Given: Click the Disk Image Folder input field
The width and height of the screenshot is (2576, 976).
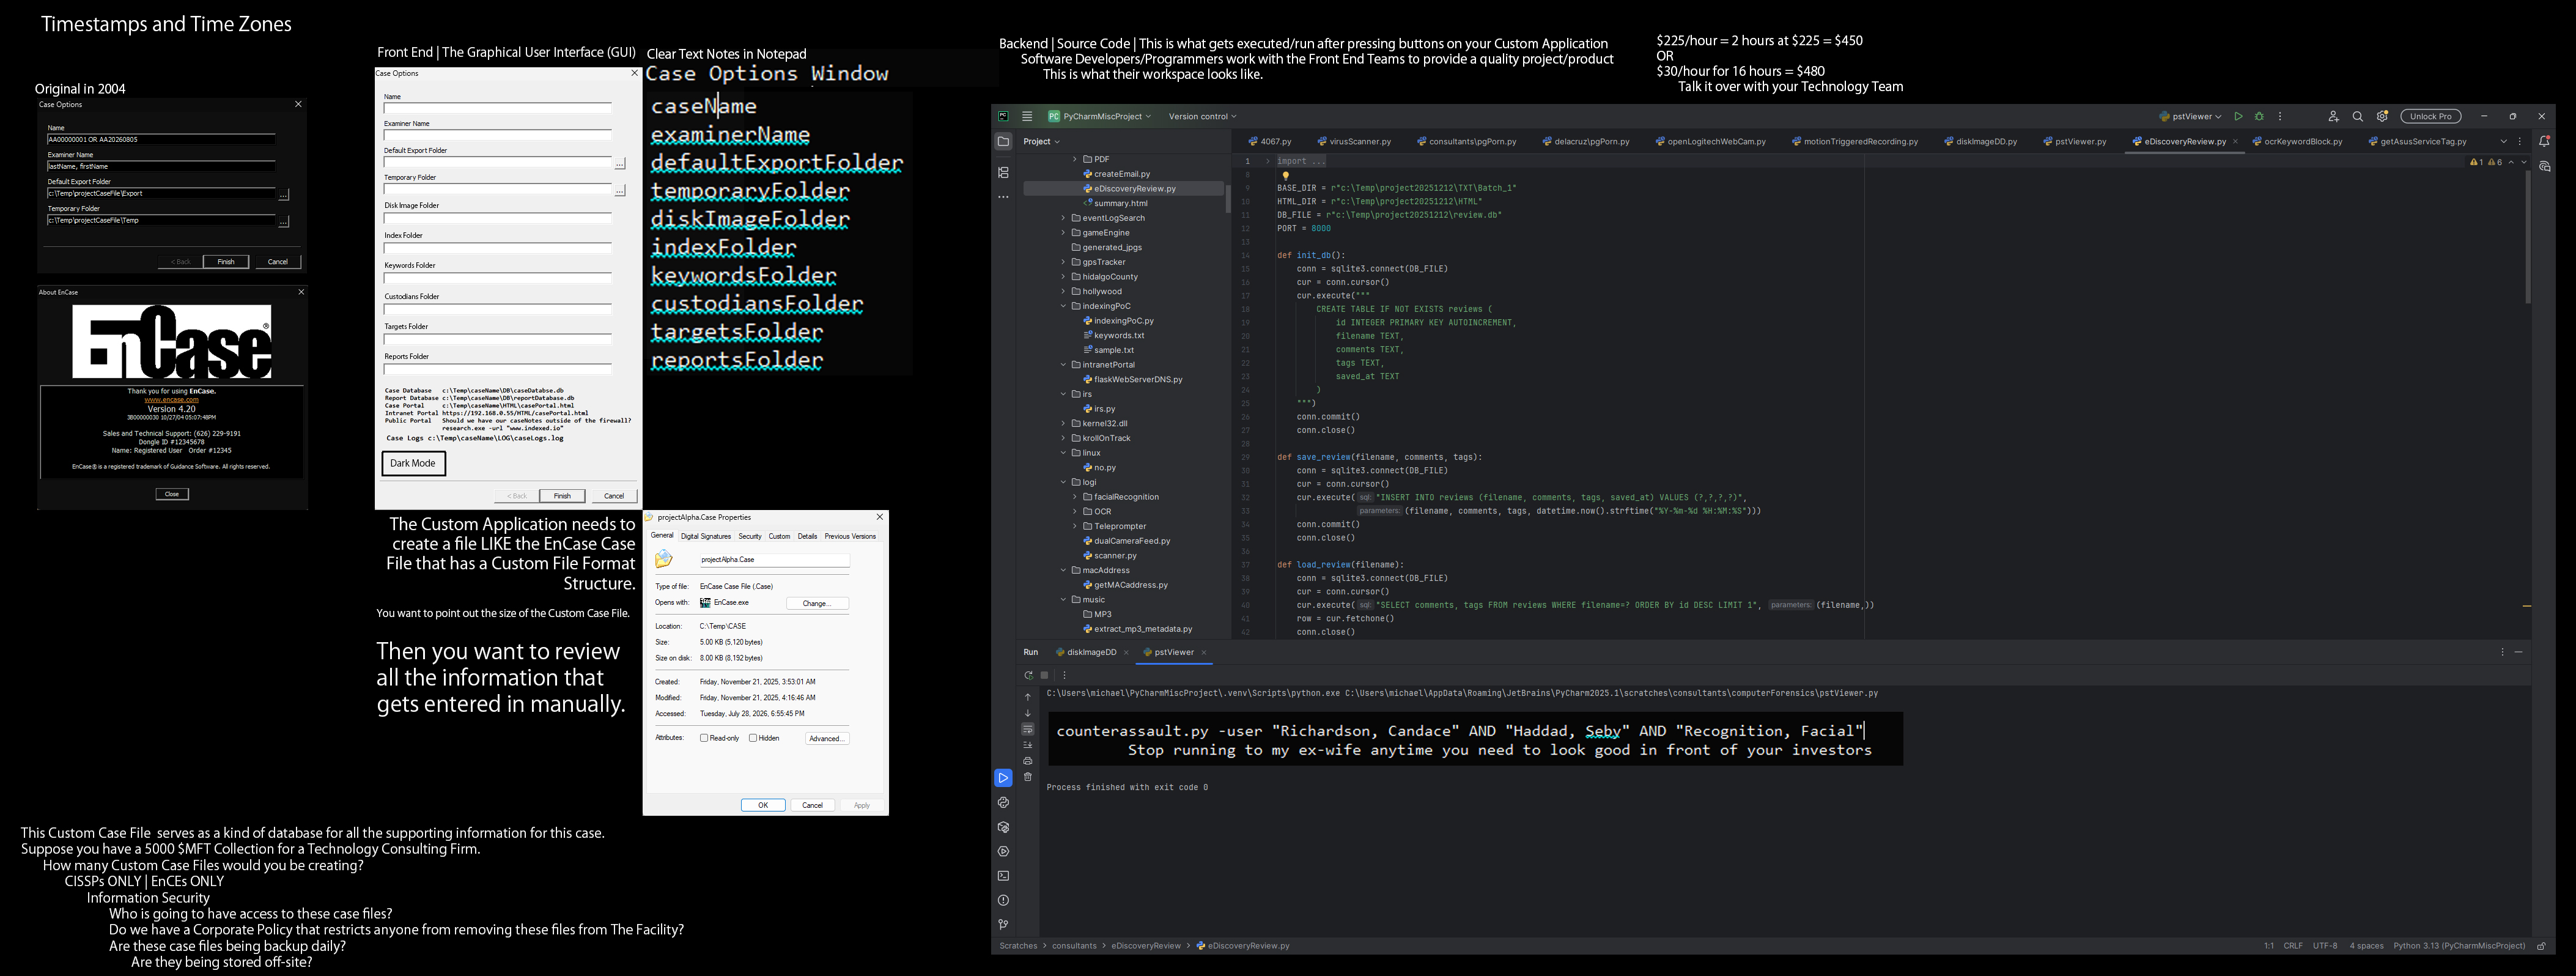Looking at the screenshot, I should (497, 217).
